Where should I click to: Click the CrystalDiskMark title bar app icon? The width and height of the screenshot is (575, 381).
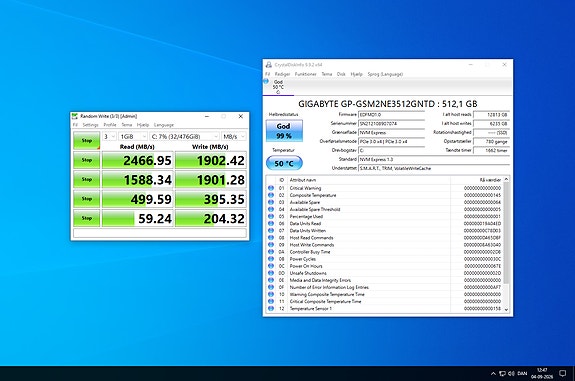pyautogui.click(x=75, y=116)
